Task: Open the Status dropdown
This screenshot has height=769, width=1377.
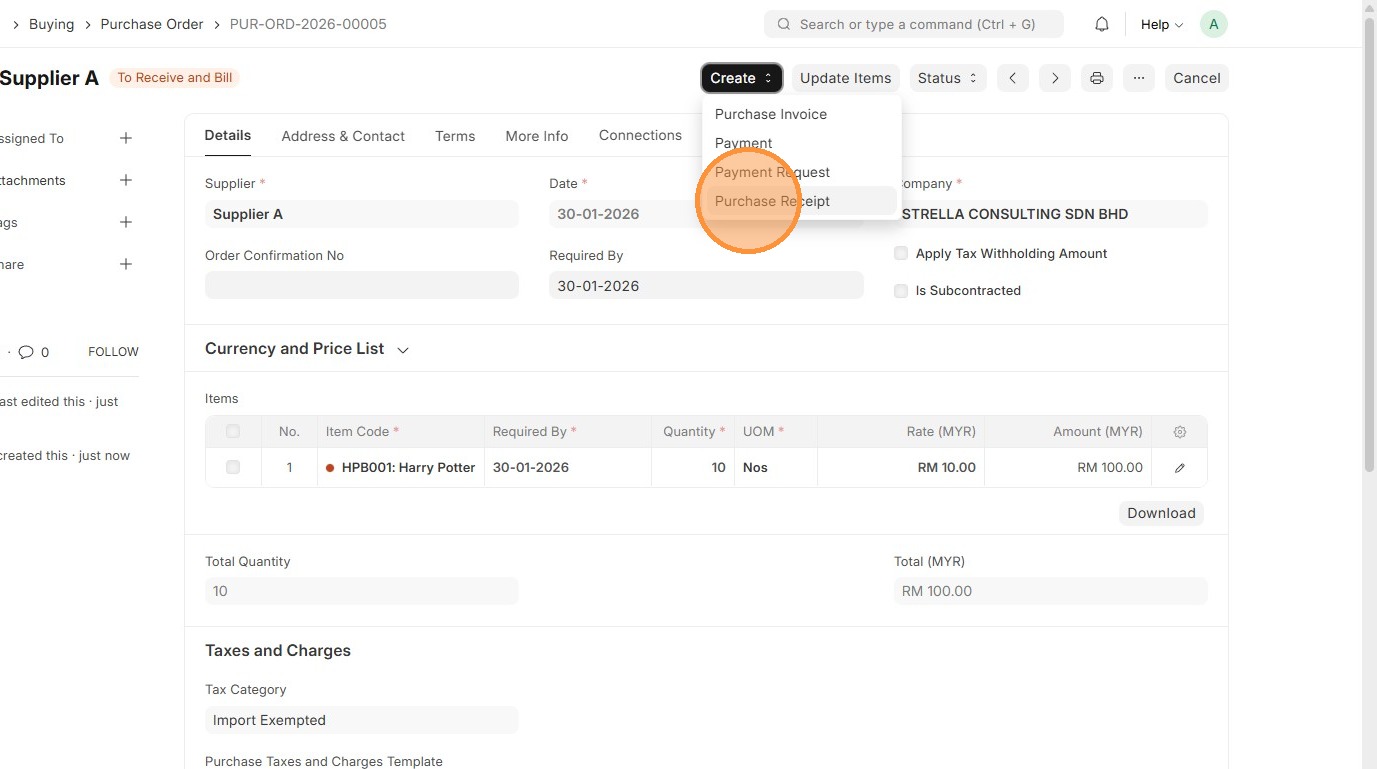Action: click(x=948, y=78)
